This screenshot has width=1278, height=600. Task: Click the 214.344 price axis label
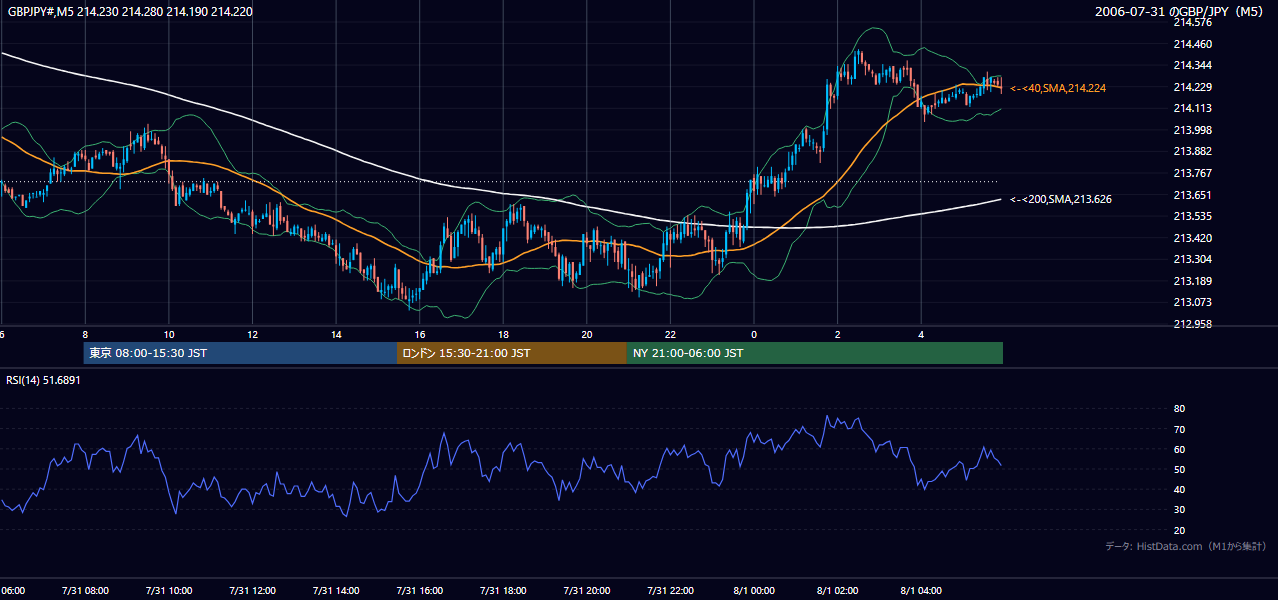pos(1192,65)
